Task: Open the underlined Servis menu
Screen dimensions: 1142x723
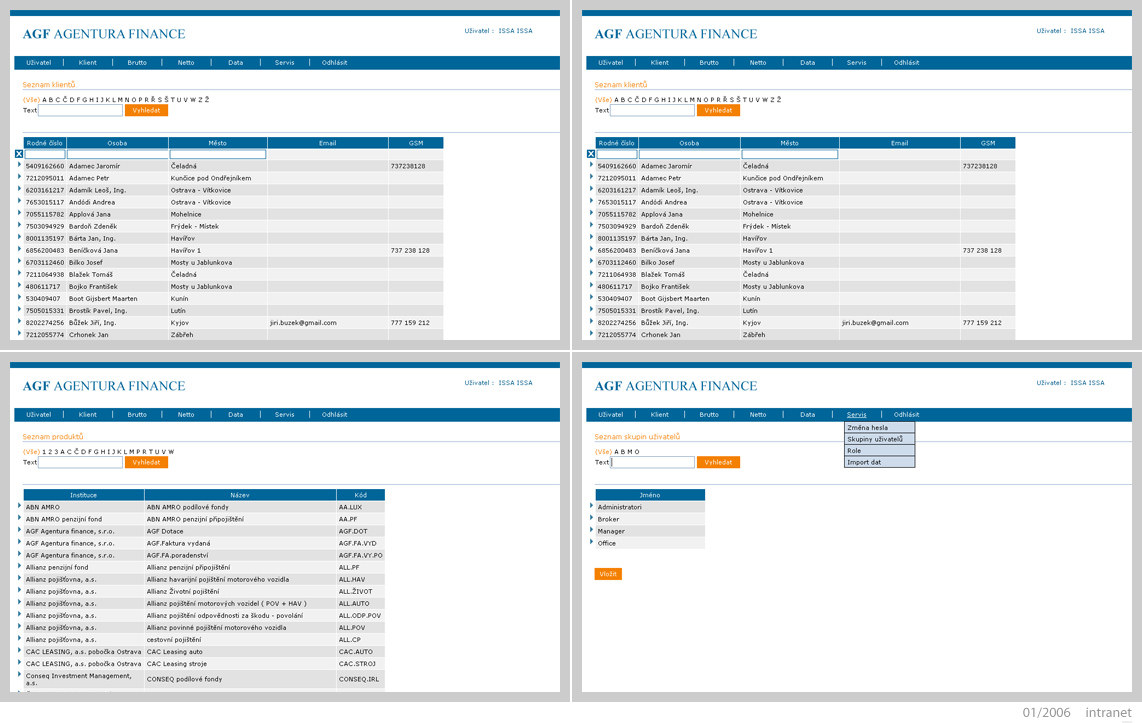Action: click(x=856, y=414)
